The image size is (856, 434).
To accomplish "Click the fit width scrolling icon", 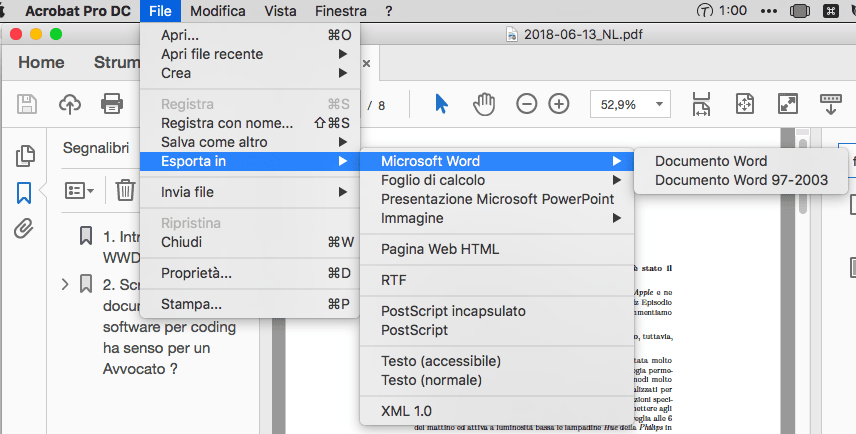I will 702,104.
